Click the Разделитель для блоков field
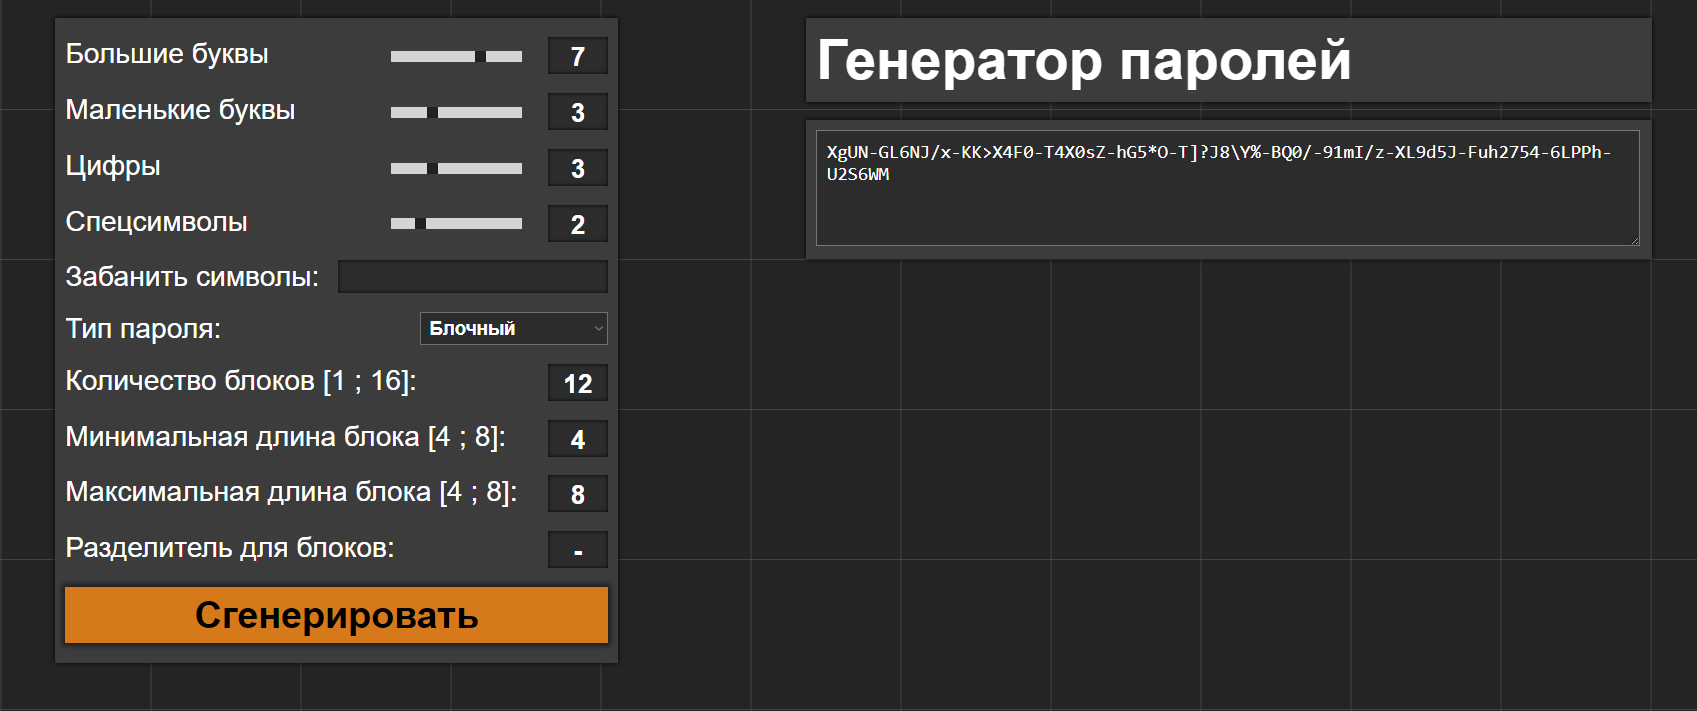 point(578,550)
